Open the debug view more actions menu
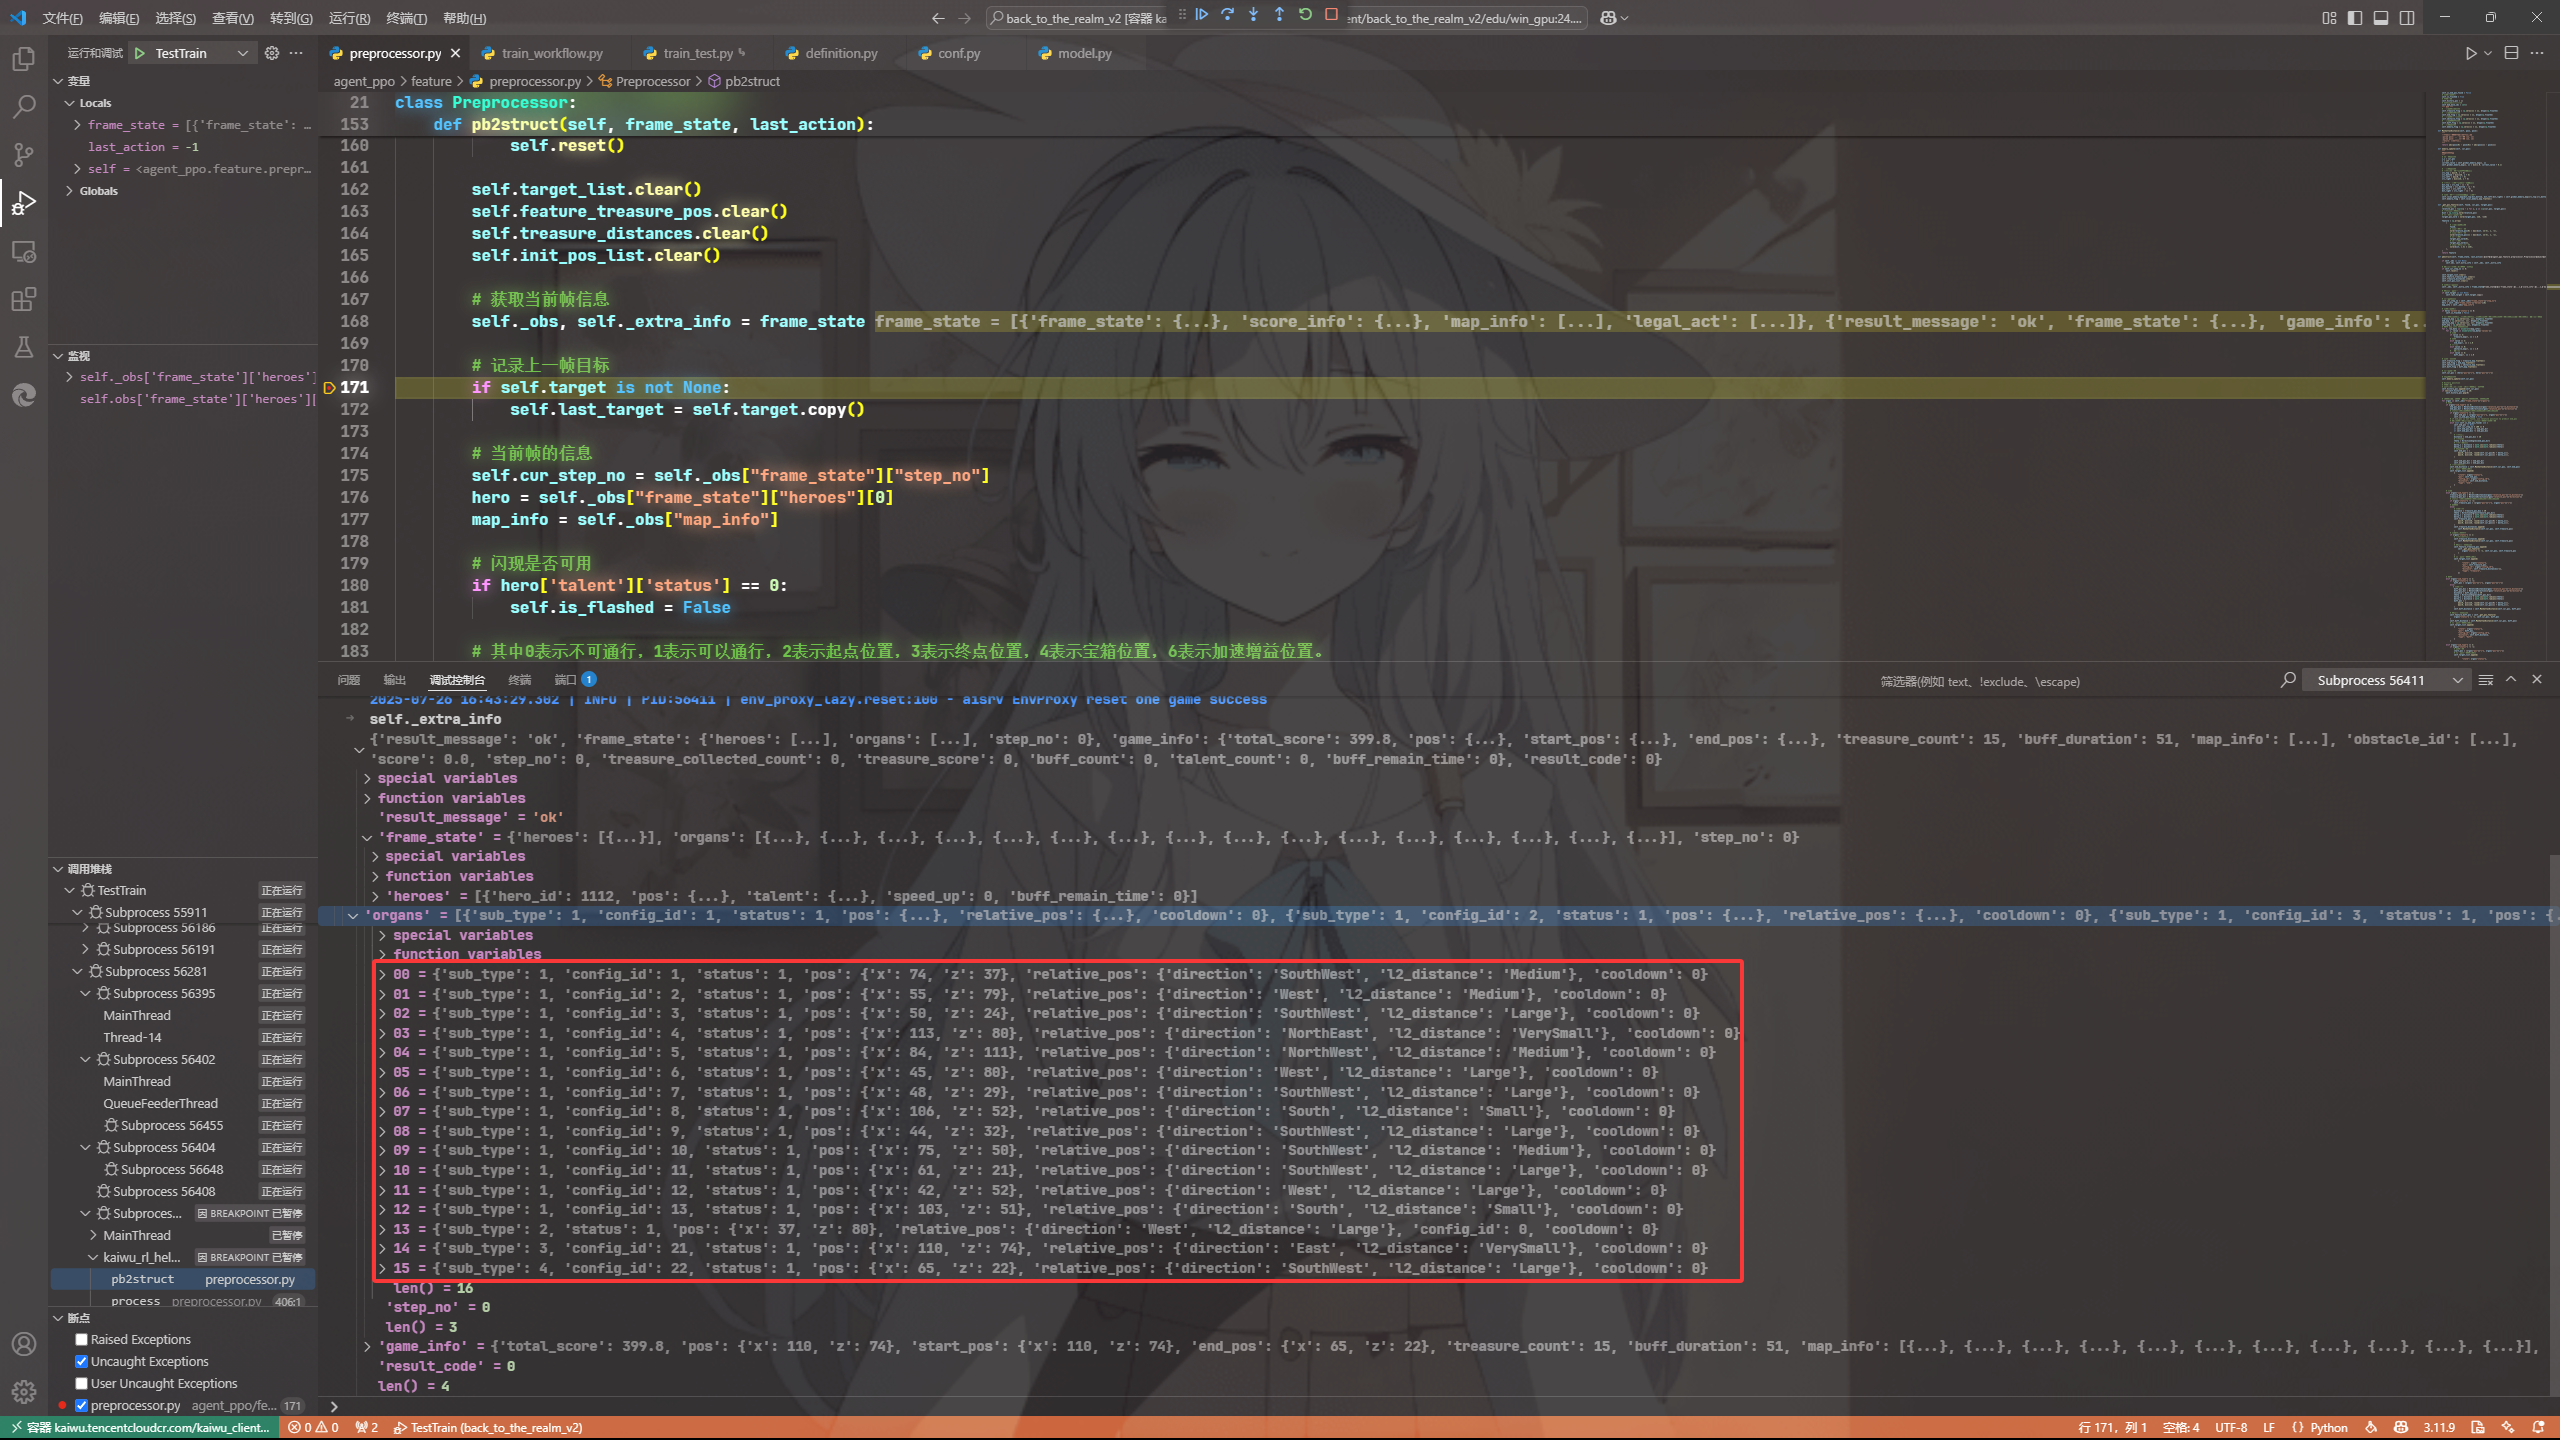The image size is (2560, 1440). (x=296, y=53)
